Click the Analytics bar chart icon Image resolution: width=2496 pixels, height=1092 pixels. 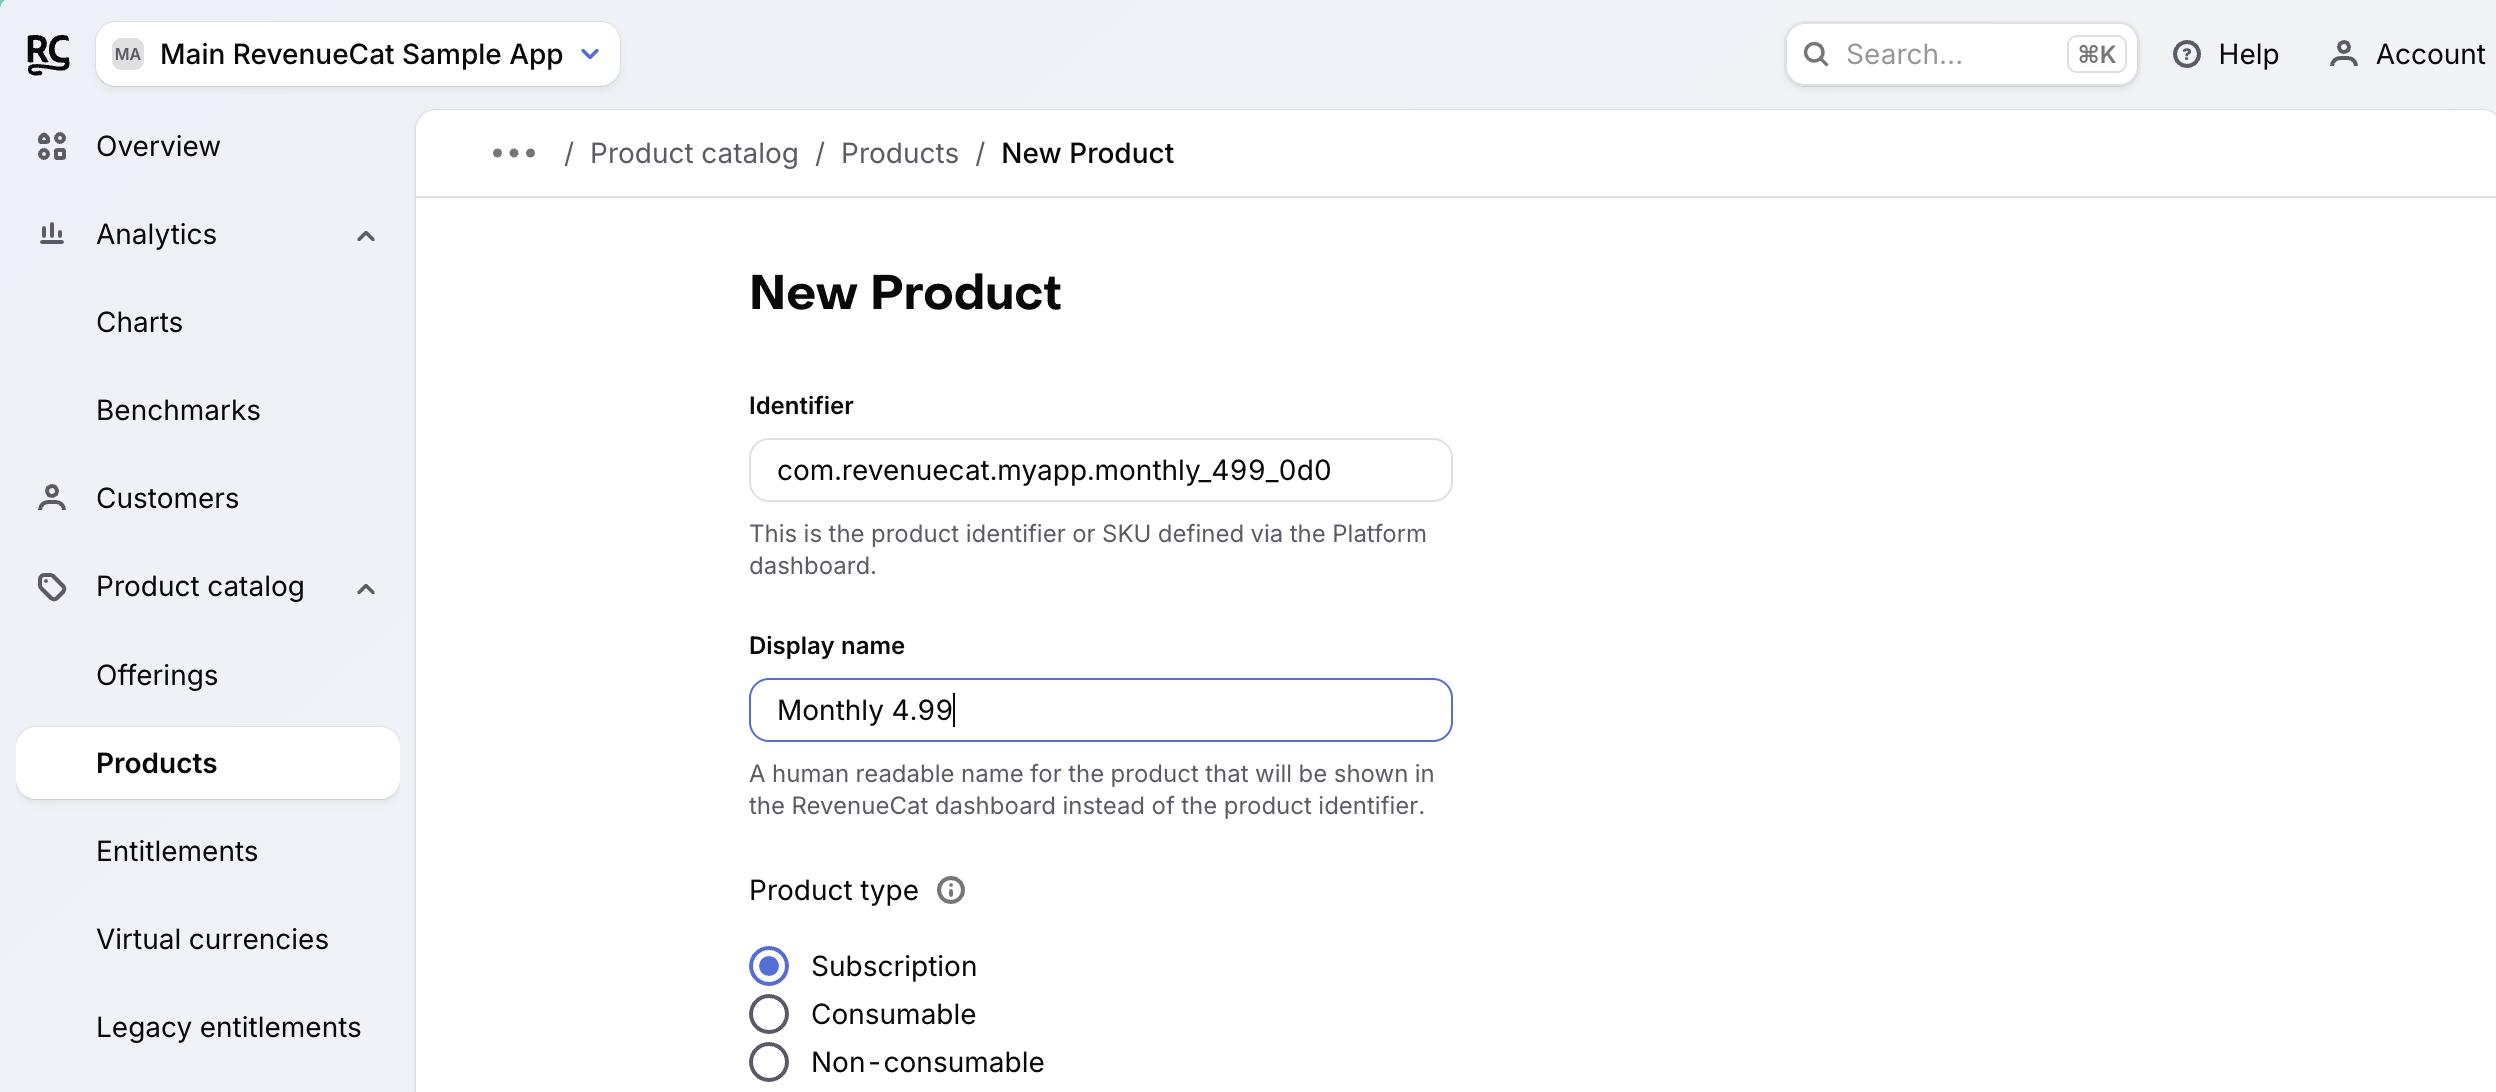point(52,234)
